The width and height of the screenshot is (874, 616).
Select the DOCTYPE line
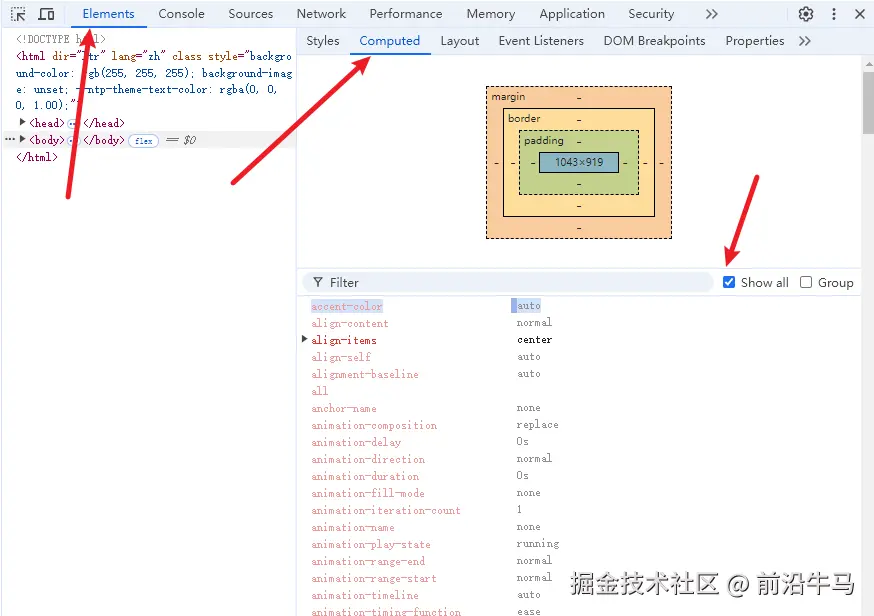point(61,39)
